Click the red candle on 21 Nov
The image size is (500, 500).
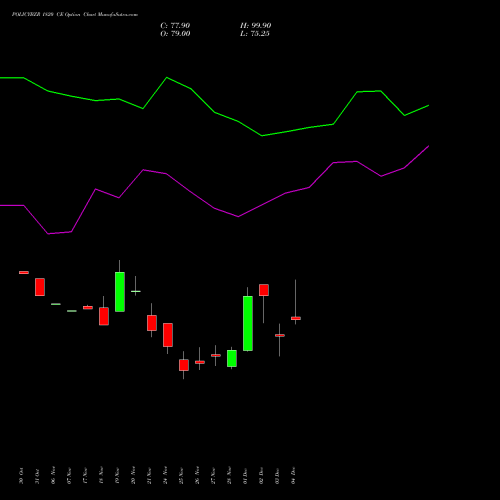click(152, 323)
